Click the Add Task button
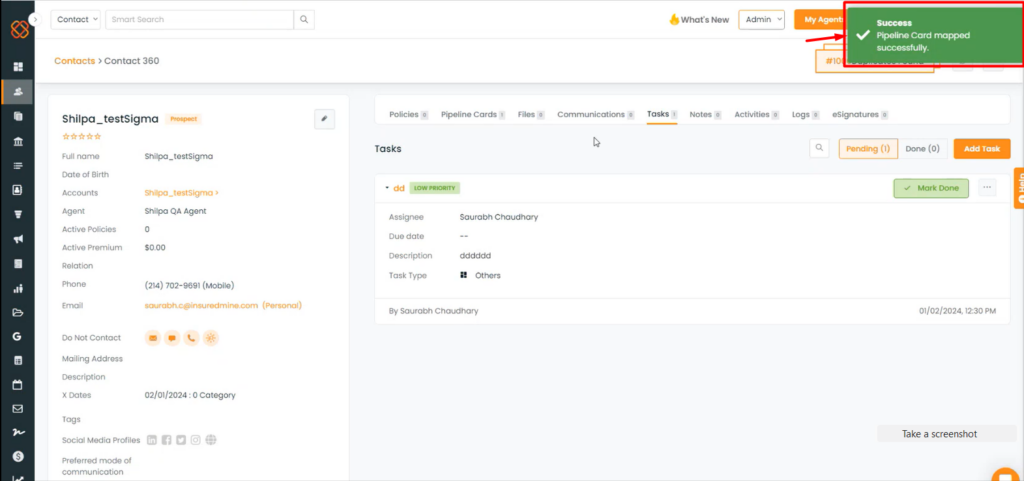The image size is (1024, 481). (982, 149)
